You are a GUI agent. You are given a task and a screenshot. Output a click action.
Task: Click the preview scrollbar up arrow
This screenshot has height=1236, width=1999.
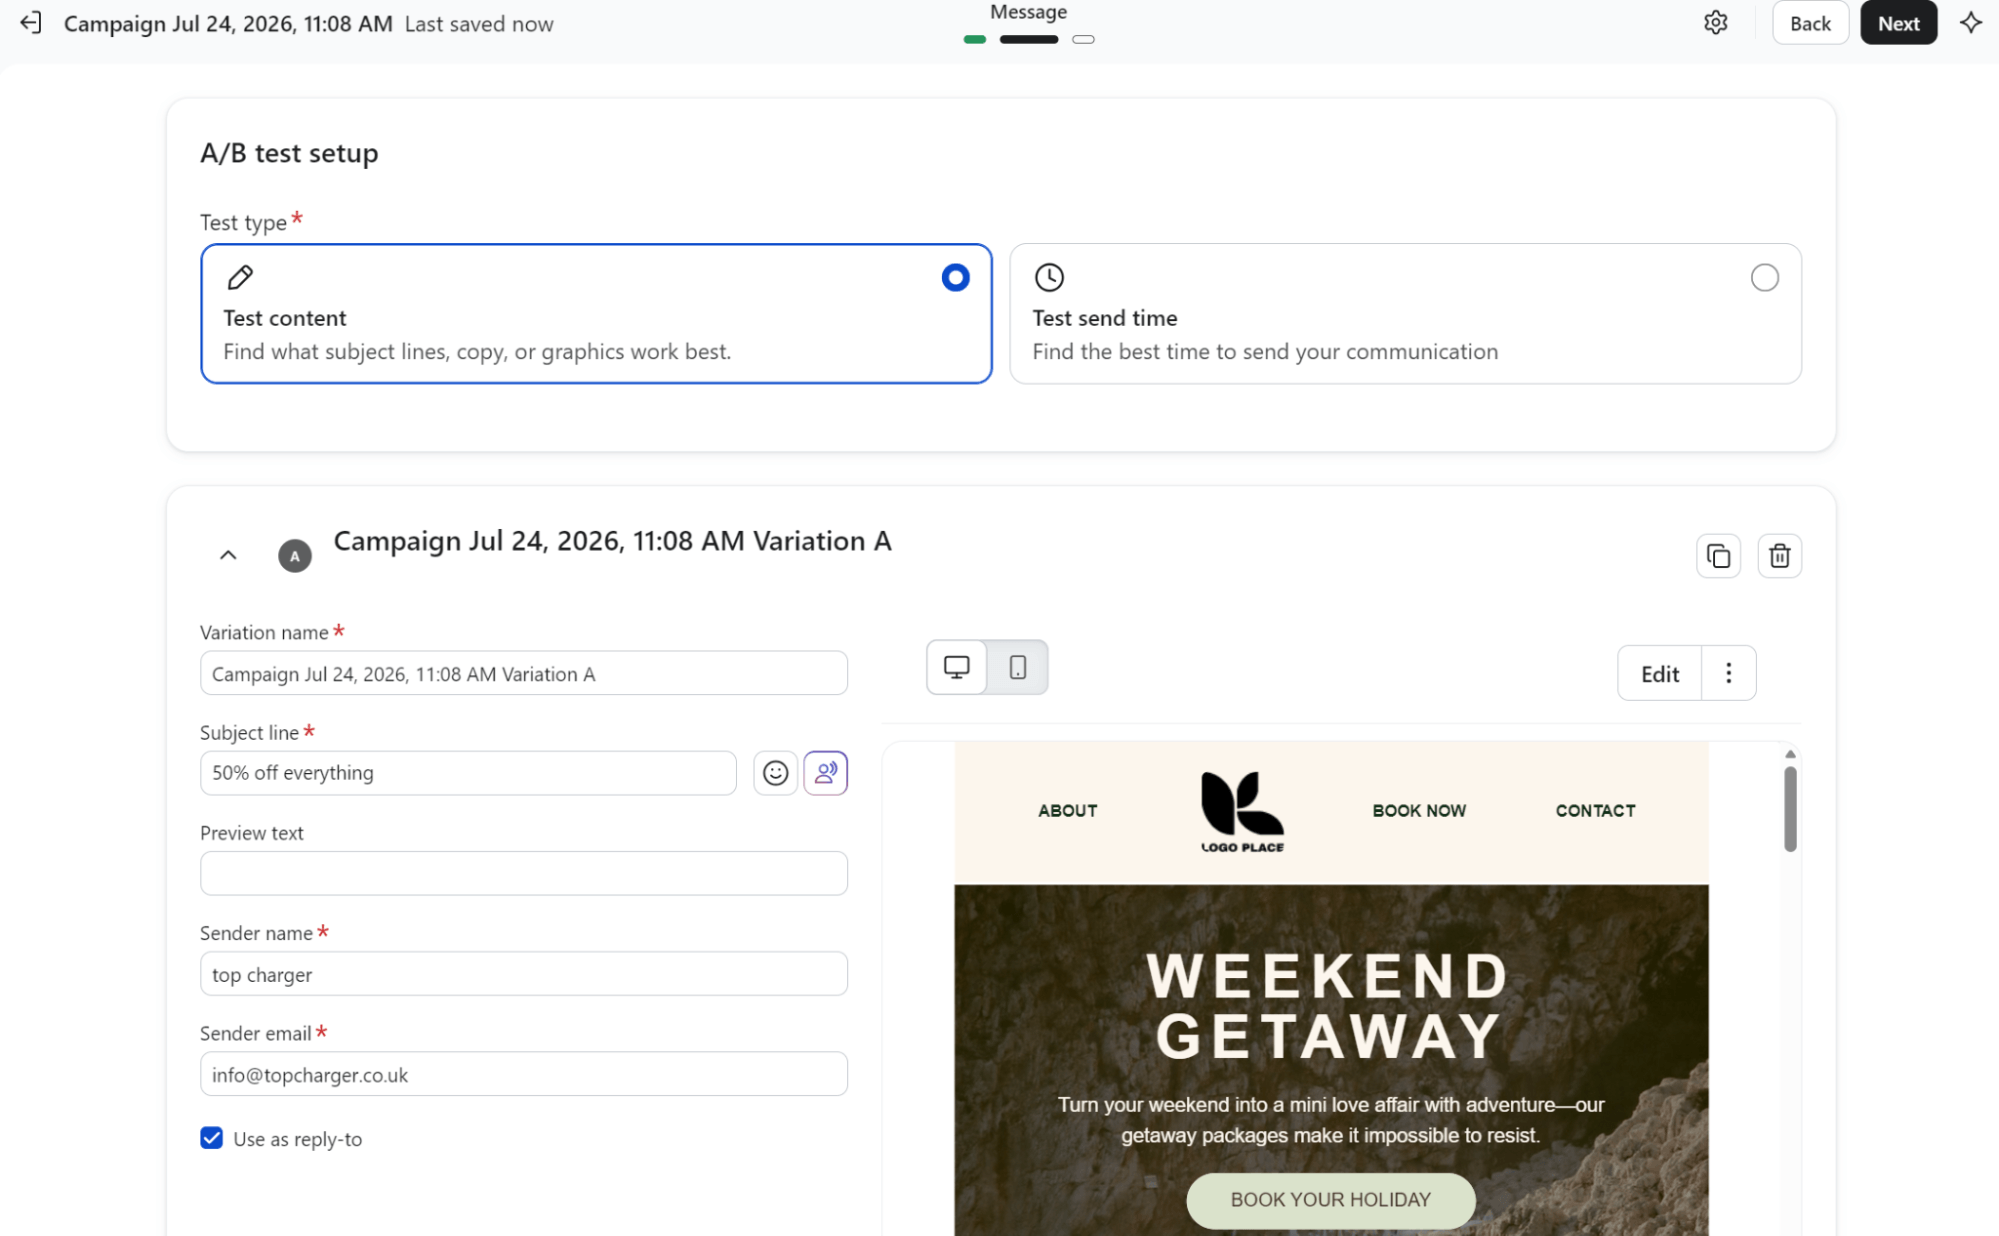(1790, 754)
